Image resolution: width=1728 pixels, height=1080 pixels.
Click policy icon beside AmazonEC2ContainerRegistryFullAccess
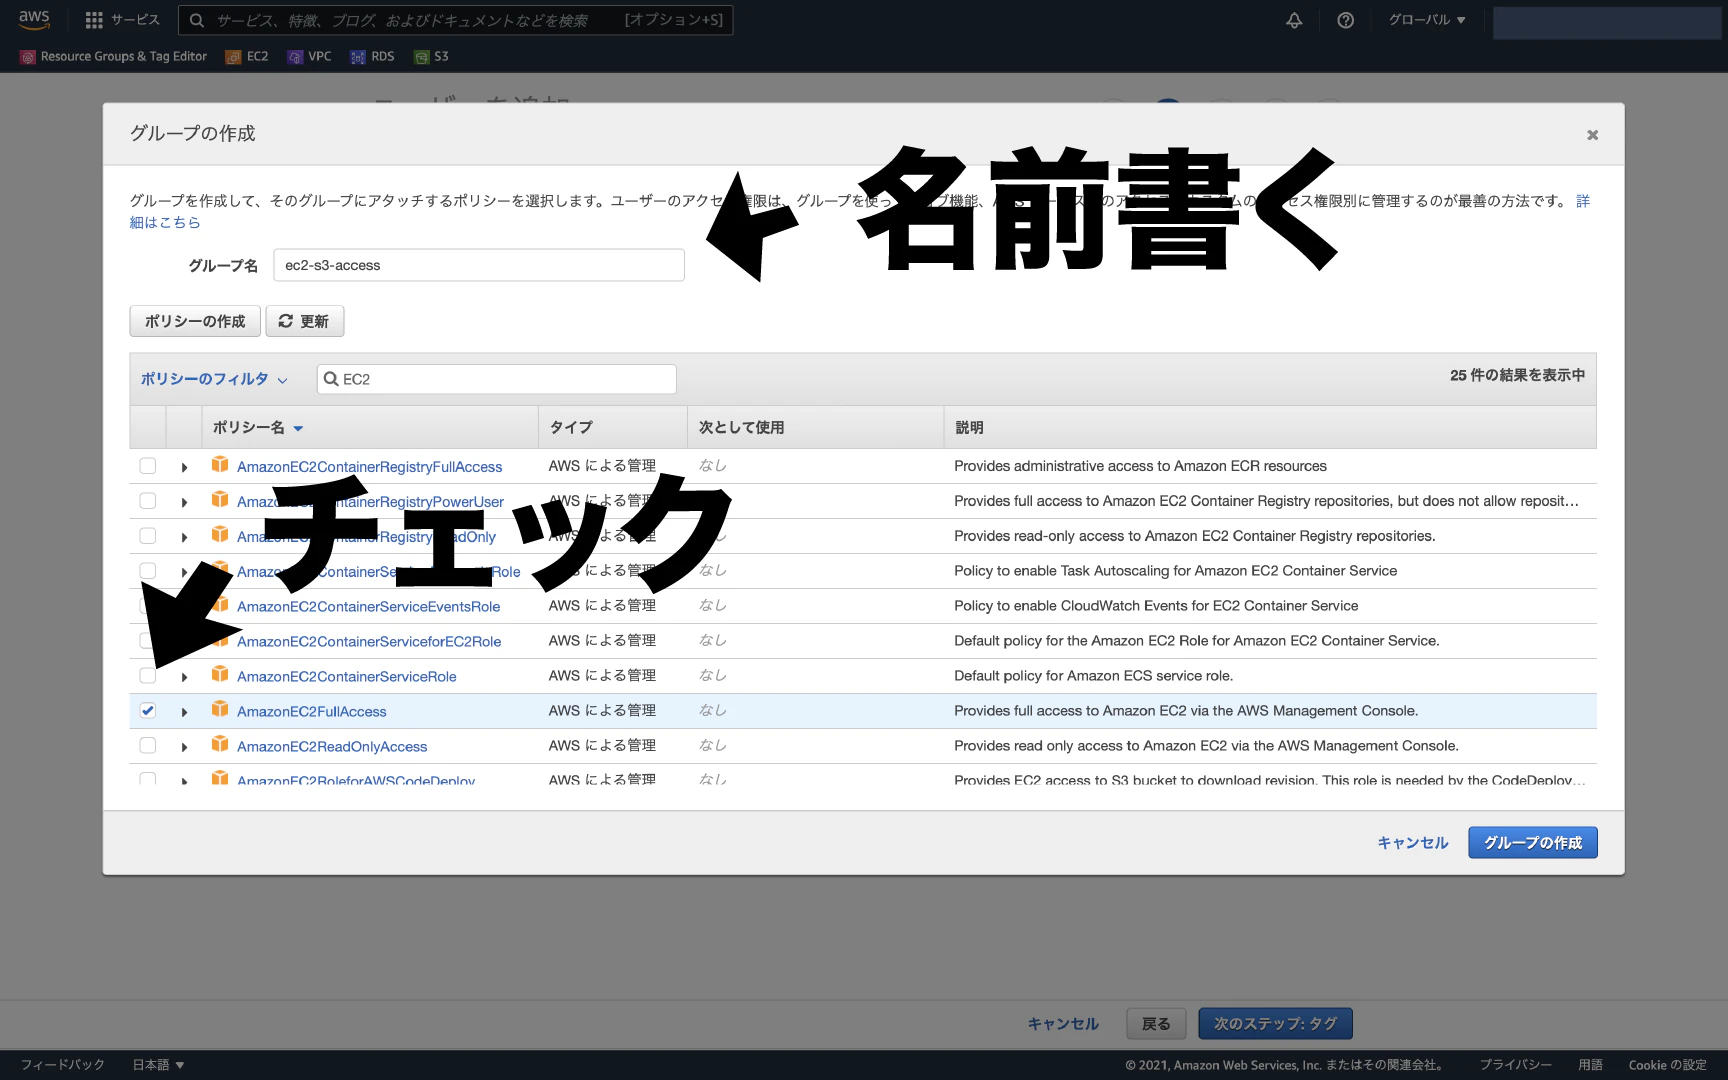point(220,465)
